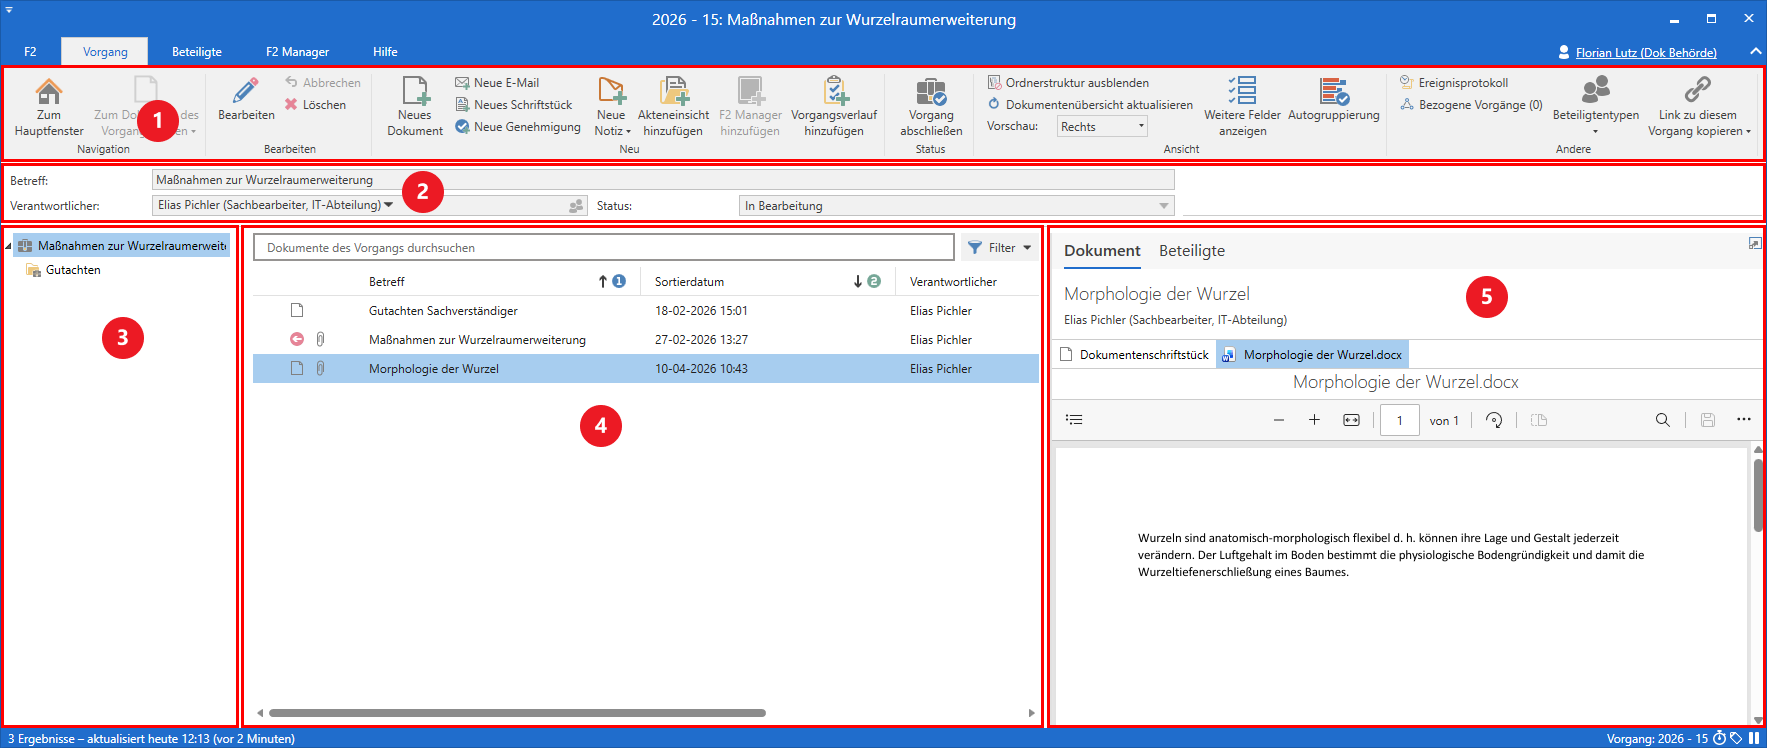The height and width of the screenshot is (748, 1767).
Task: Switch to Beteiligte tab in preview pane
Action: point(1192,251)
